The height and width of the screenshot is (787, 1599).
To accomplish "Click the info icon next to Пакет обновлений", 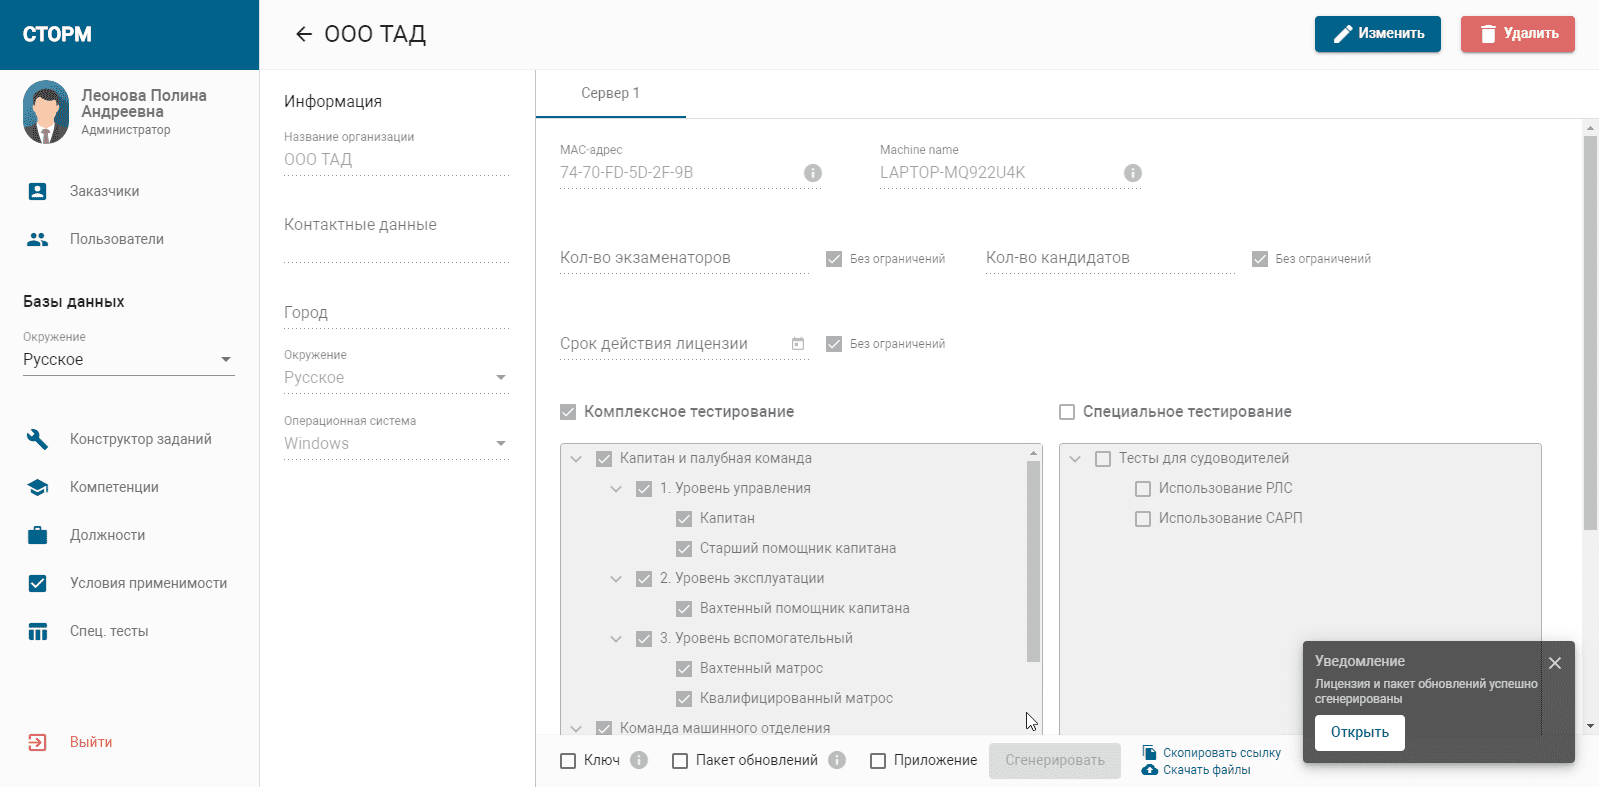I will pos(837,760).
